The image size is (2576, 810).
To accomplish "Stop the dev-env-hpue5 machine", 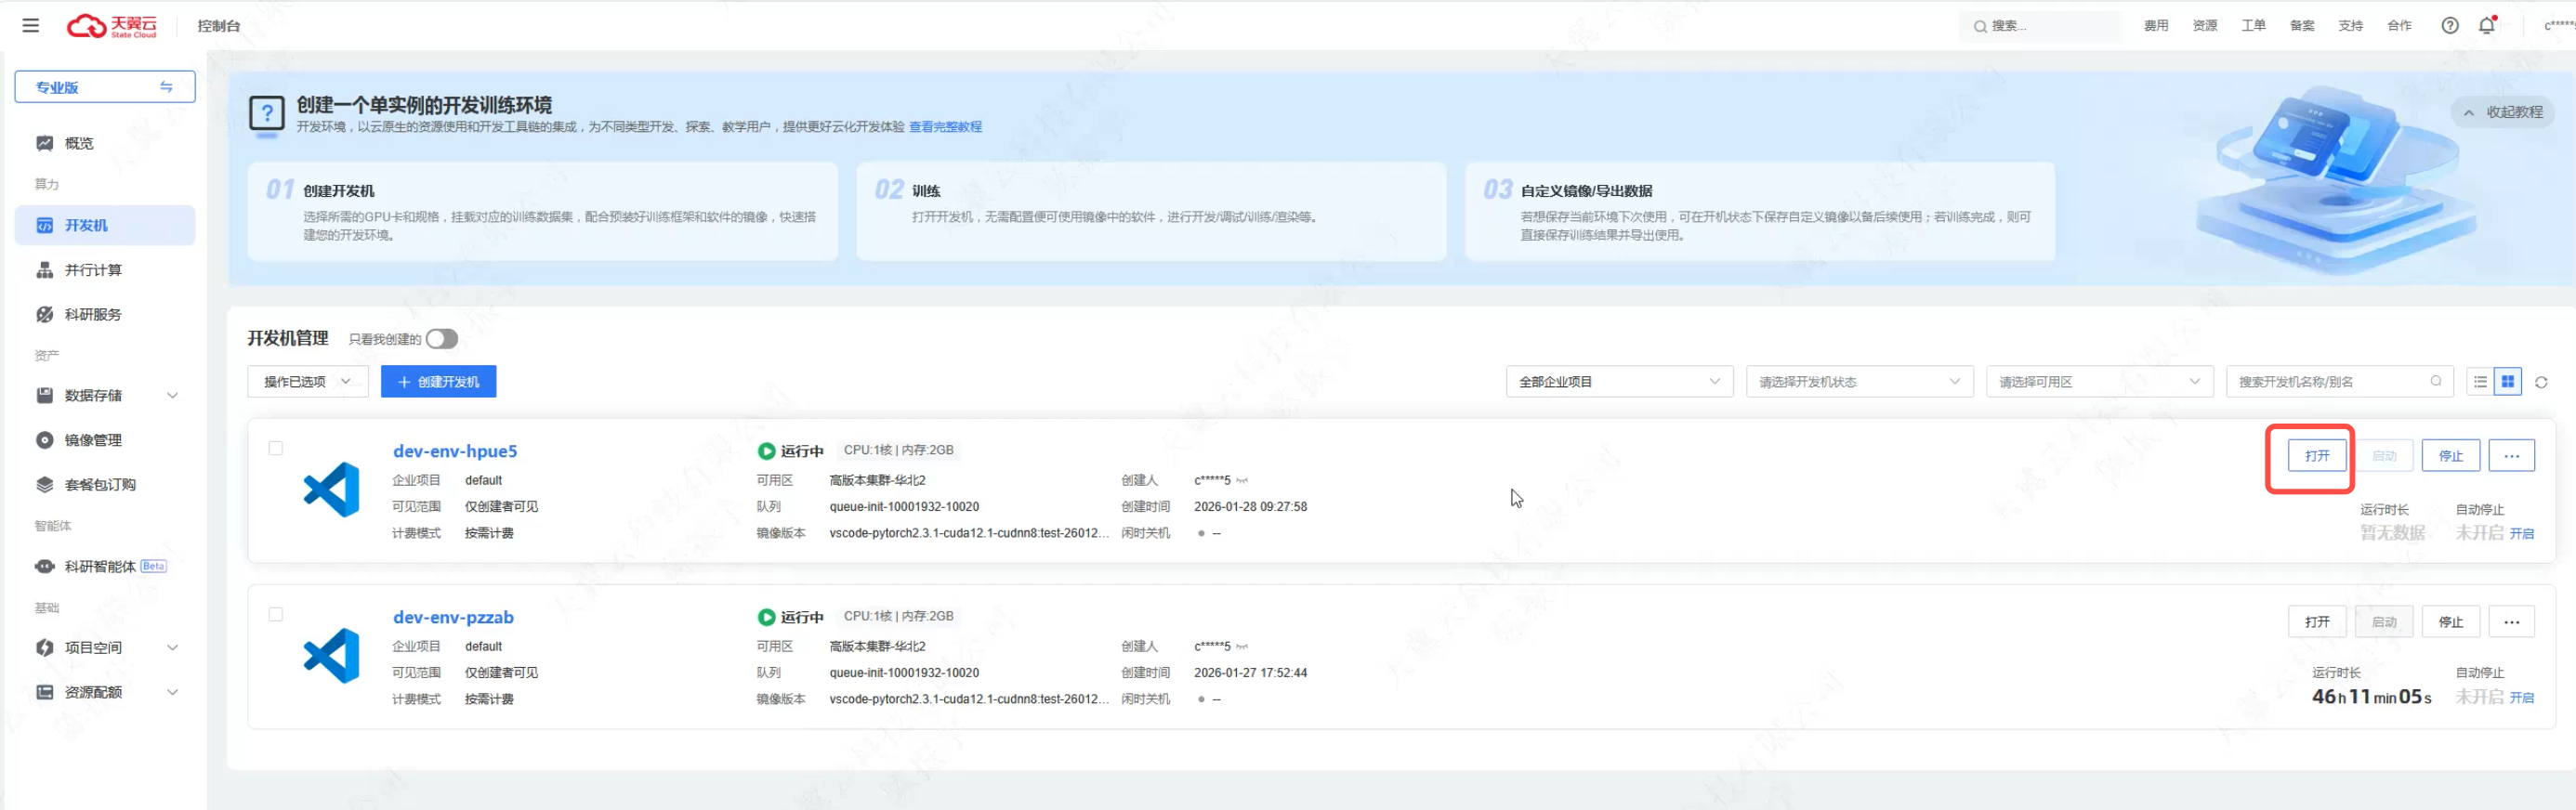I will 2450,456.
